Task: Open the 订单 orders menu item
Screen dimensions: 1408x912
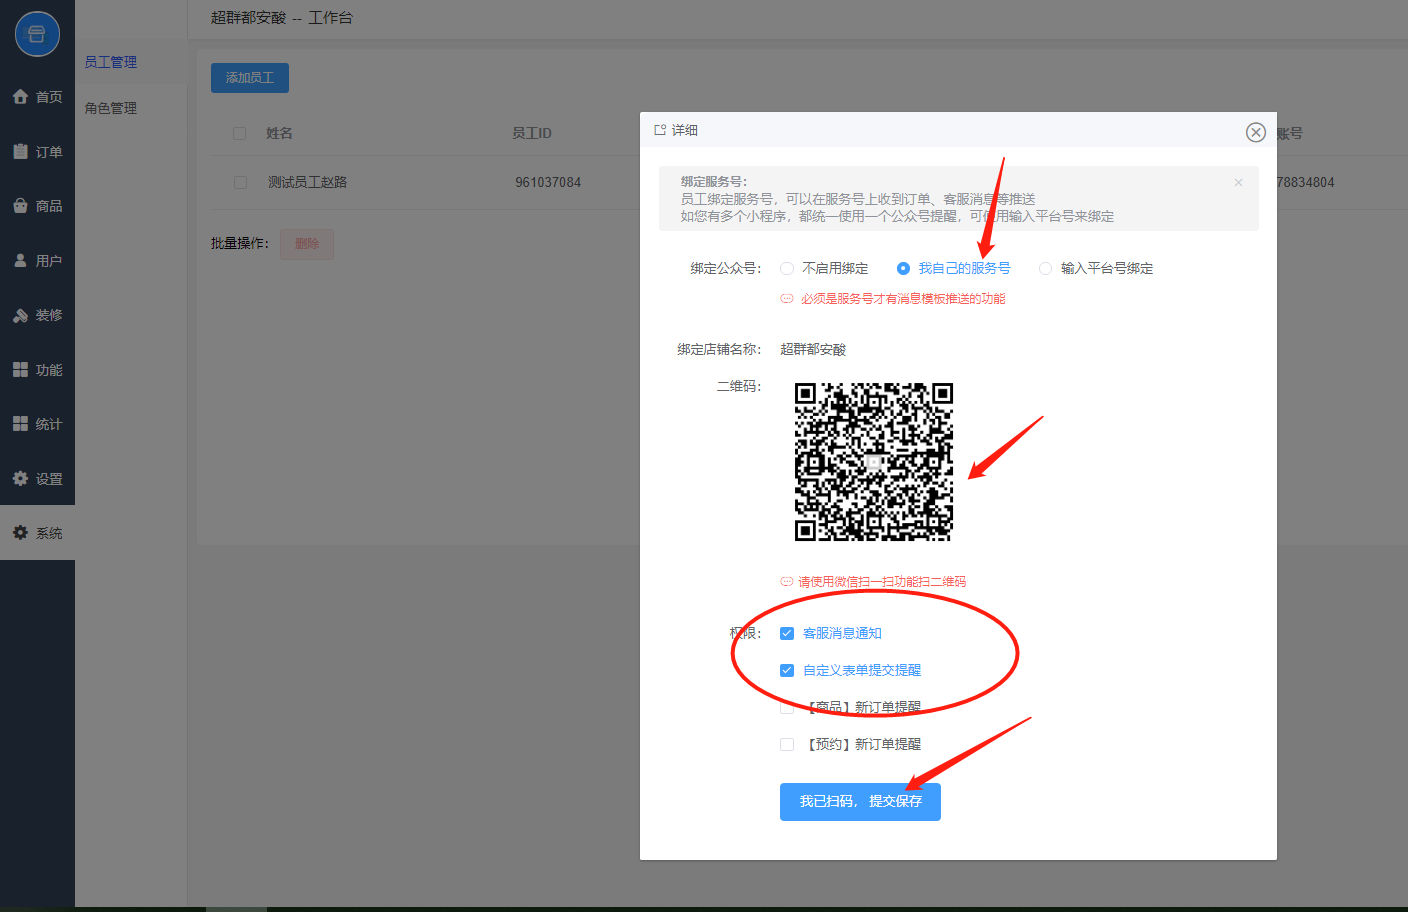Action: point(37,152)
